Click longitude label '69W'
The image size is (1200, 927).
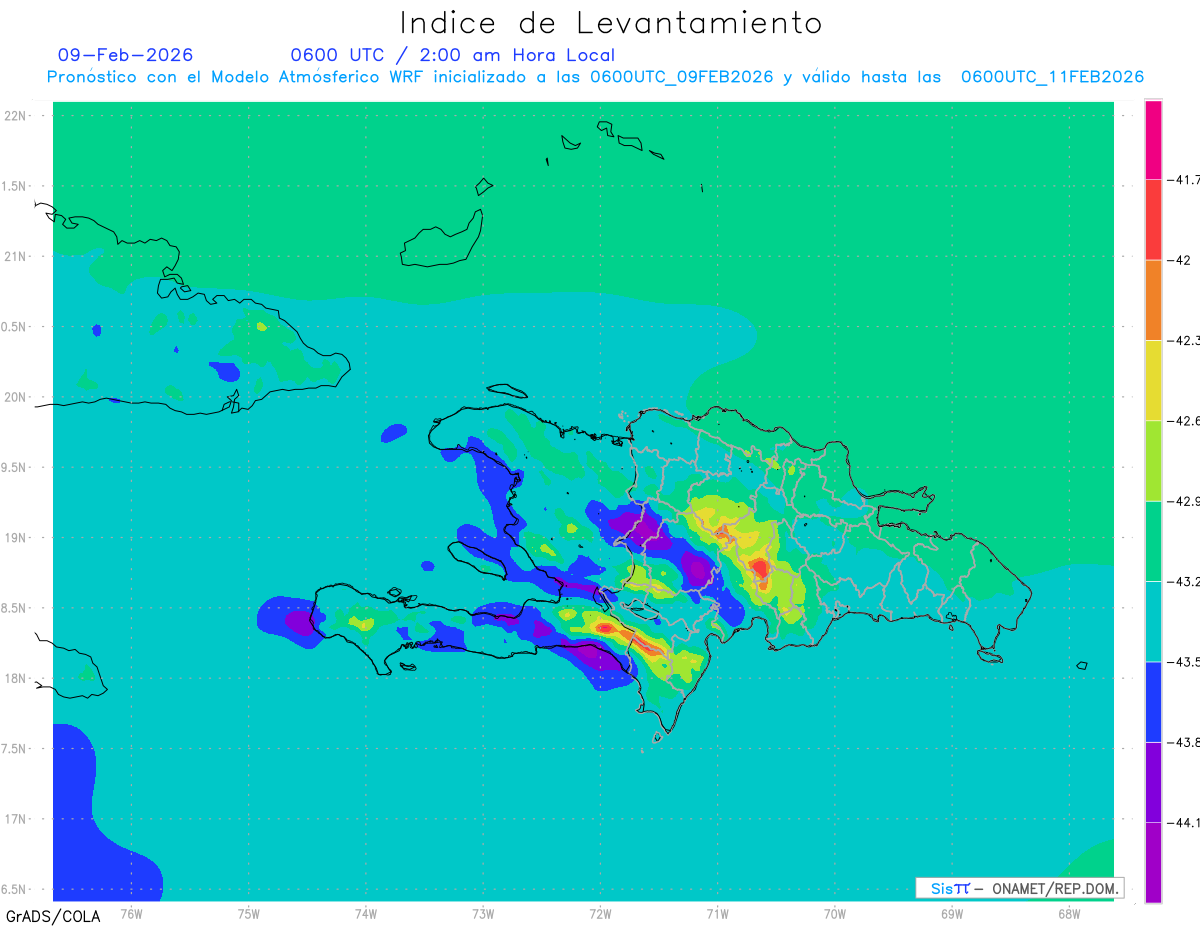coord(952,914)
